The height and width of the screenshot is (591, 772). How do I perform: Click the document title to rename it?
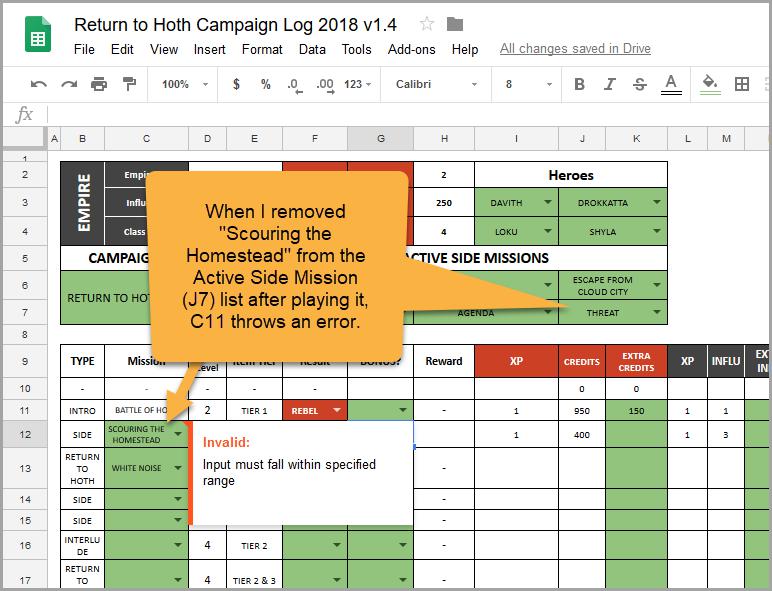coord(235,25)
